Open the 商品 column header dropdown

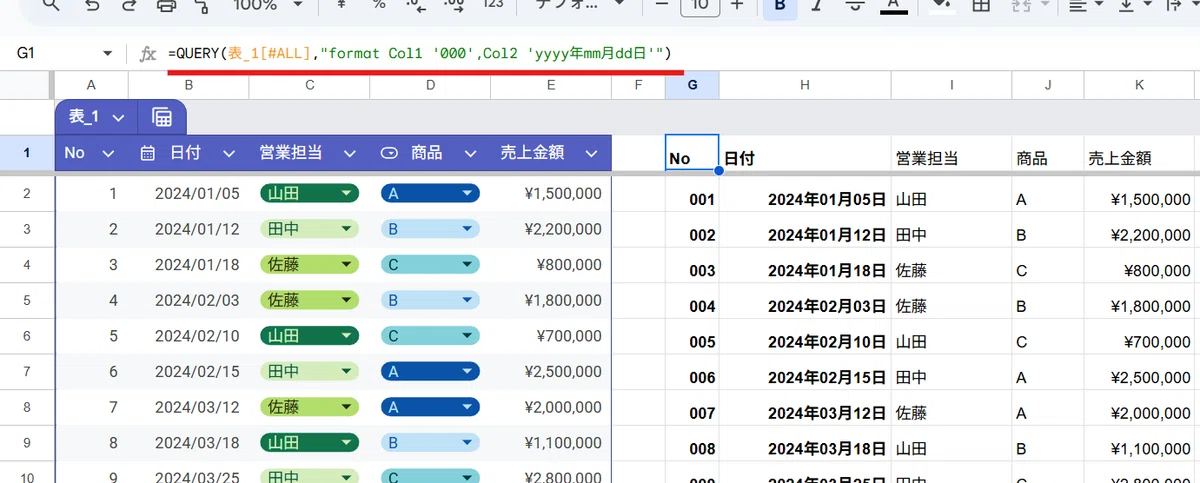tap(470, 153)
